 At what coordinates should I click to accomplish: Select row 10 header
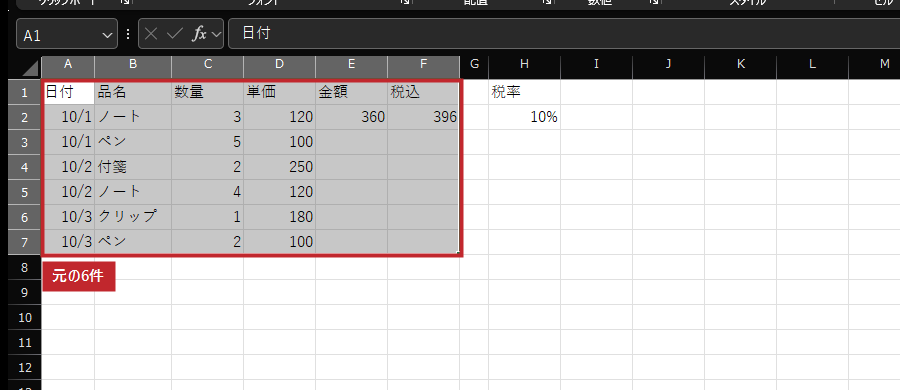[x=25, y=317]
